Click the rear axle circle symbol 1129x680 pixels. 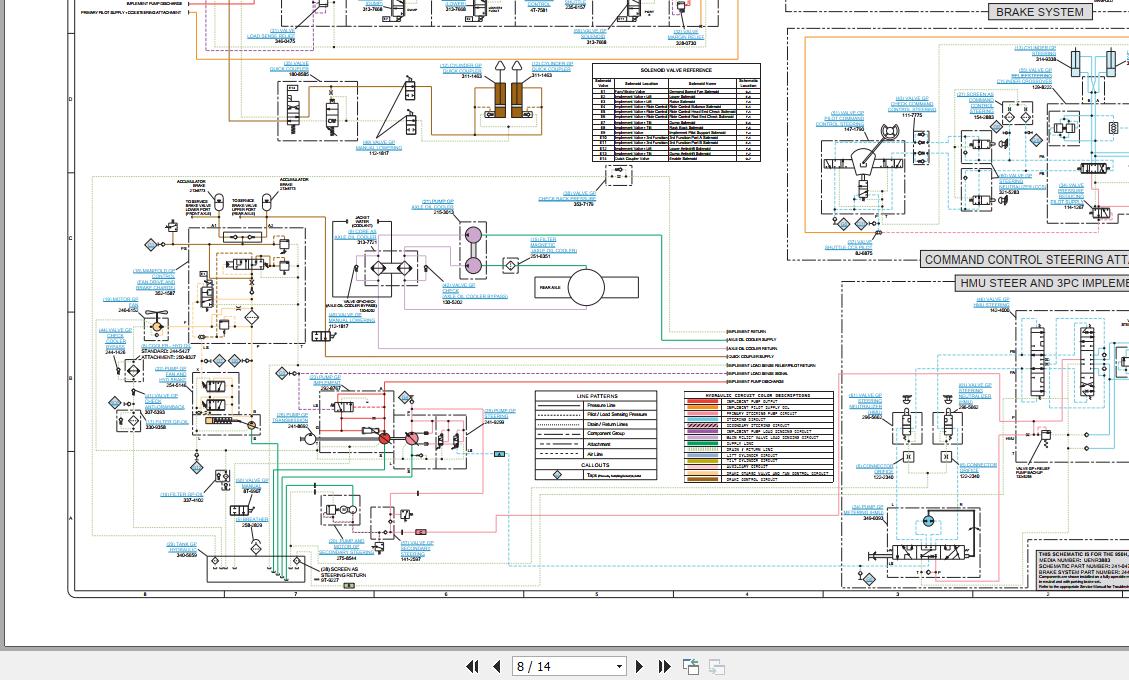tap(586, 286)
